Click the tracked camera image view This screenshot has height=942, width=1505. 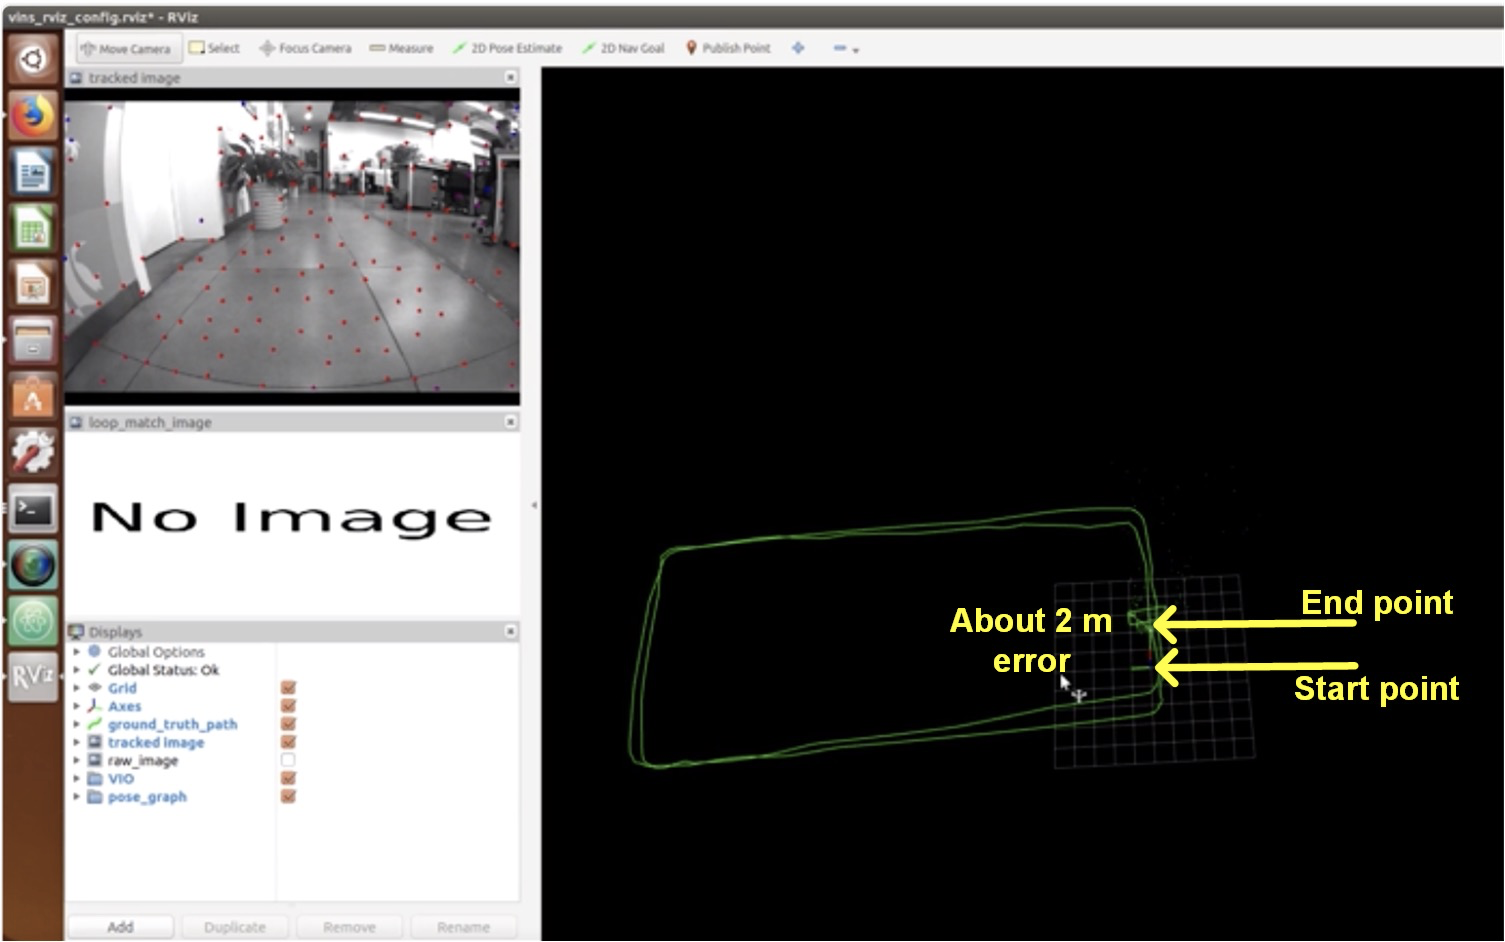pyautogui.click(x=292, y=246)
